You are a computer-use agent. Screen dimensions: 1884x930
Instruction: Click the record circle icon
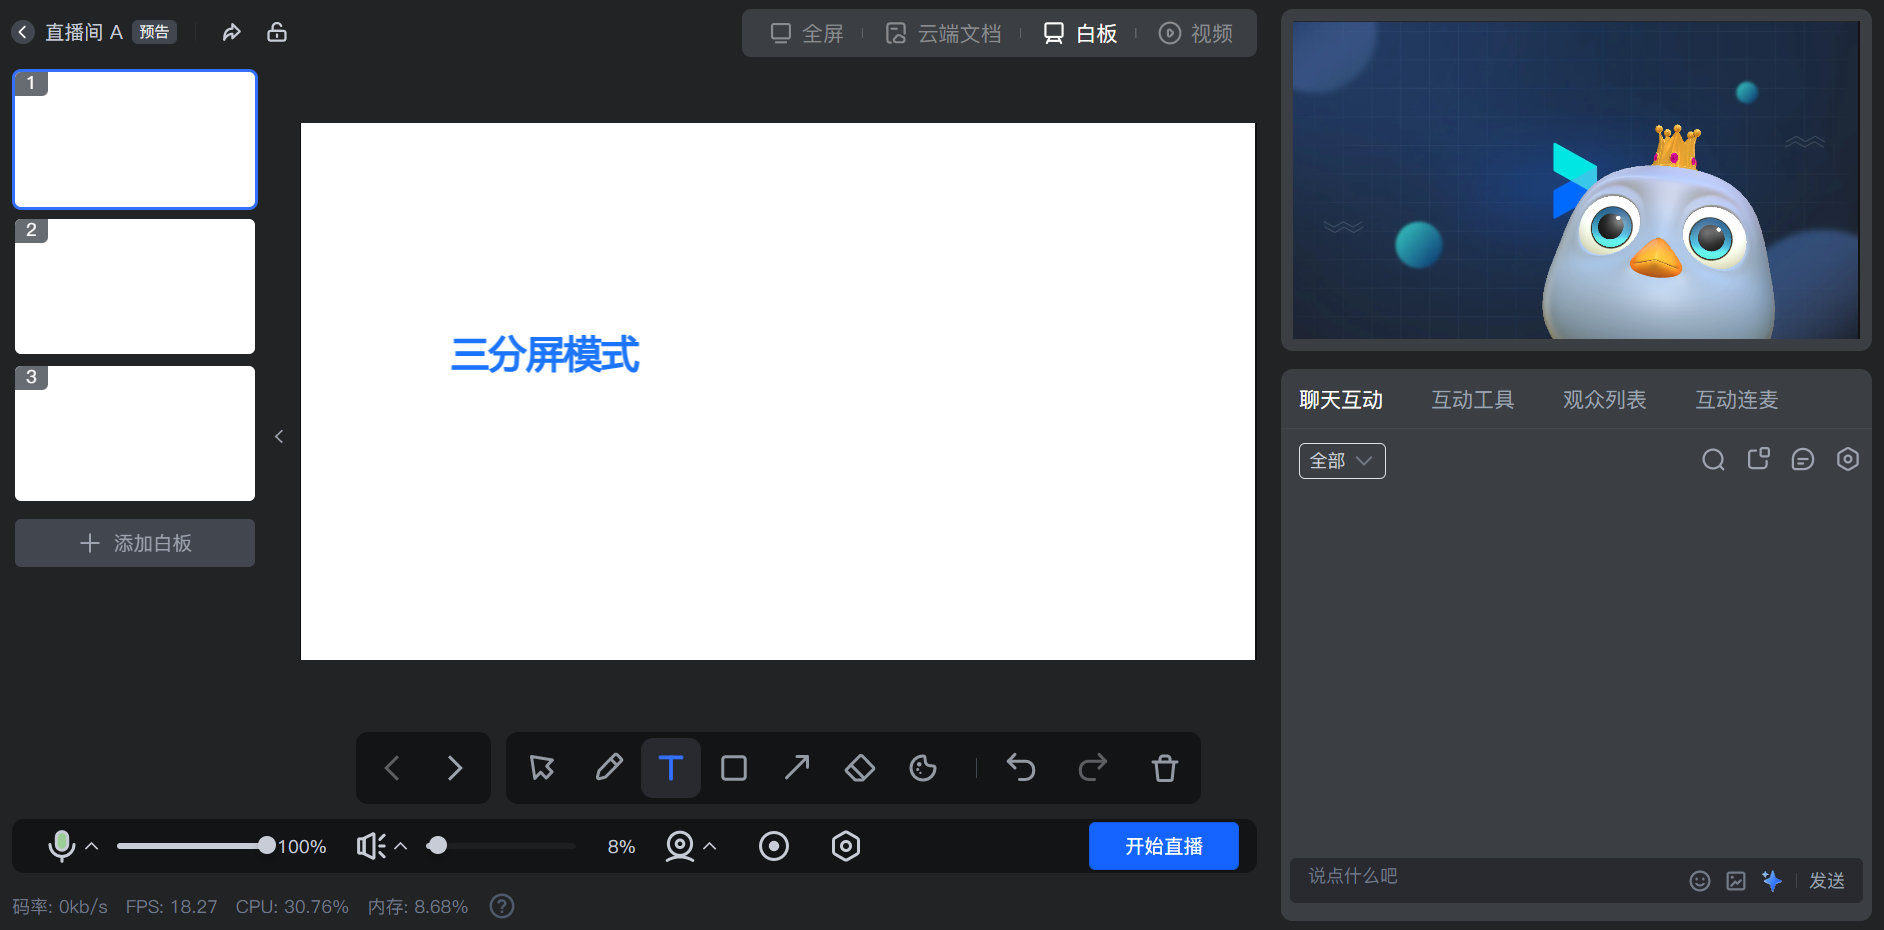tap(774, 846)
